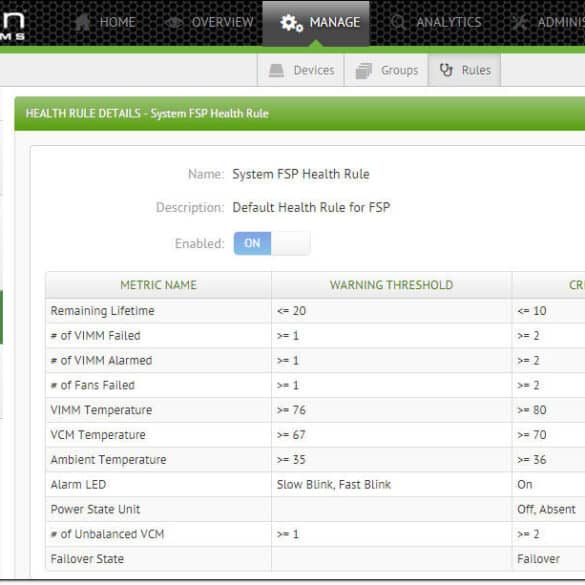Click the Groups stacked-pages icon
Viewport: 585px width, 585px height.
(364, 71)
